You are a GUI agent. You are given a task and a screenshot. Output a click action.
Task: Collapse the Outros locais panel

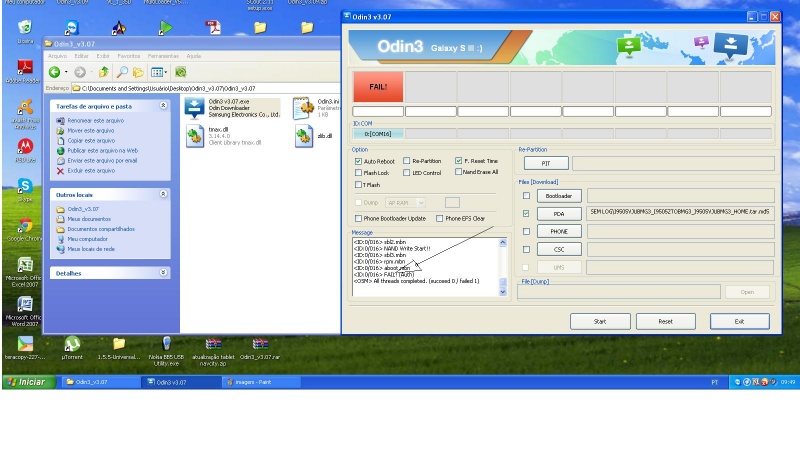pyautogui.click(x=163, y=194)
